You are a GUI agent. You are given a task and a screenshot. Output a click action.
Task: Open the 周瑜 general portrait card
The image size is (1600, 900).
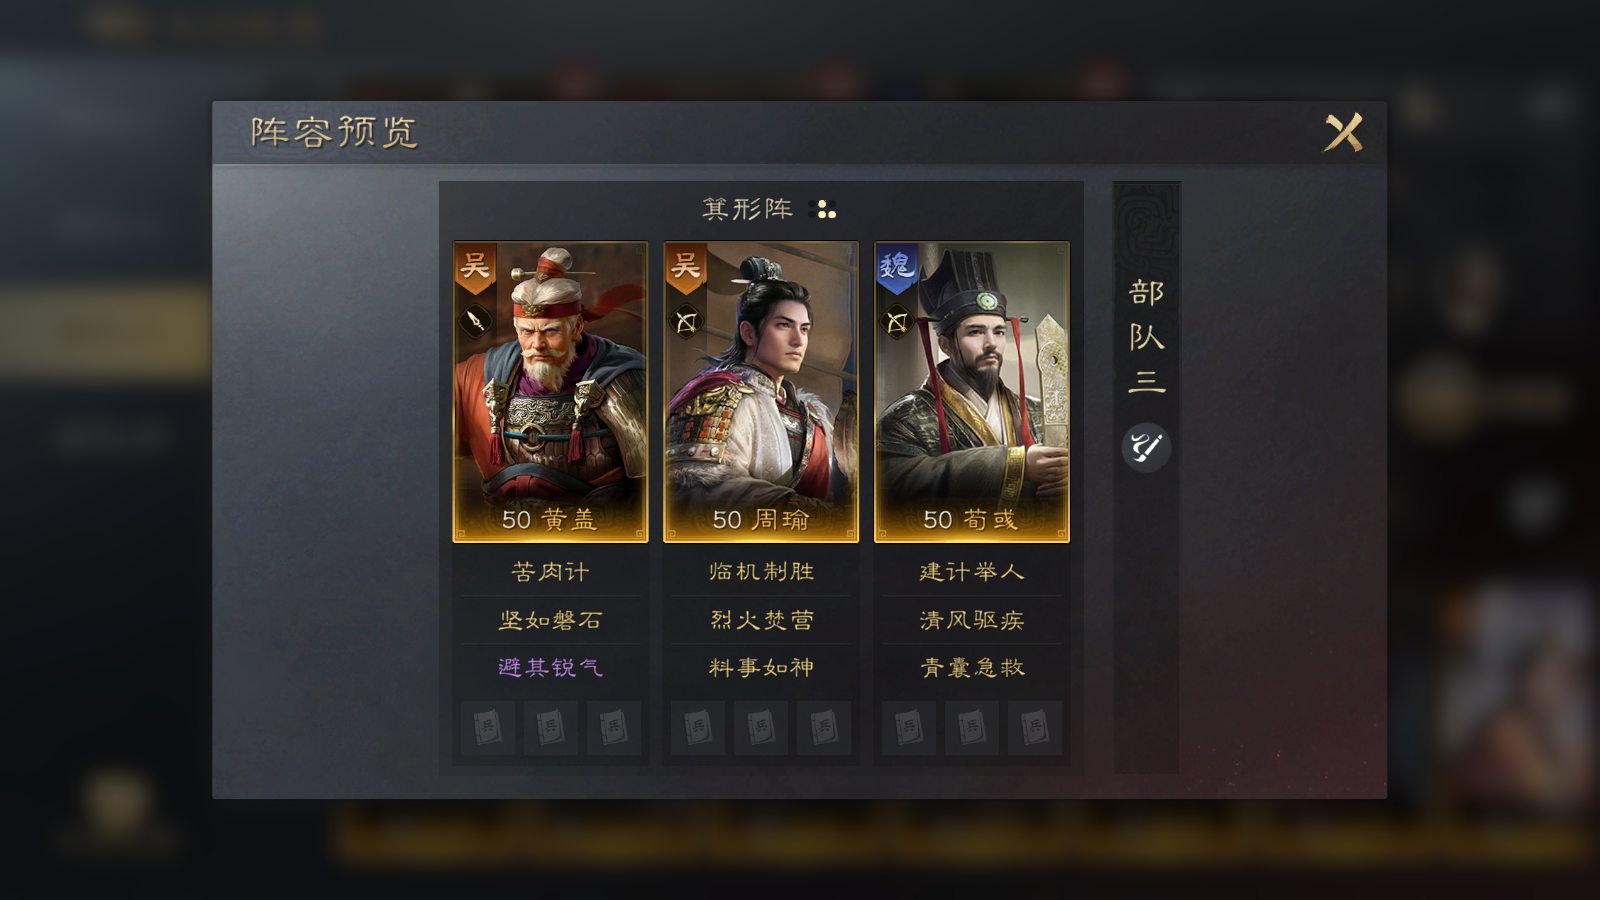coord(761,392)
